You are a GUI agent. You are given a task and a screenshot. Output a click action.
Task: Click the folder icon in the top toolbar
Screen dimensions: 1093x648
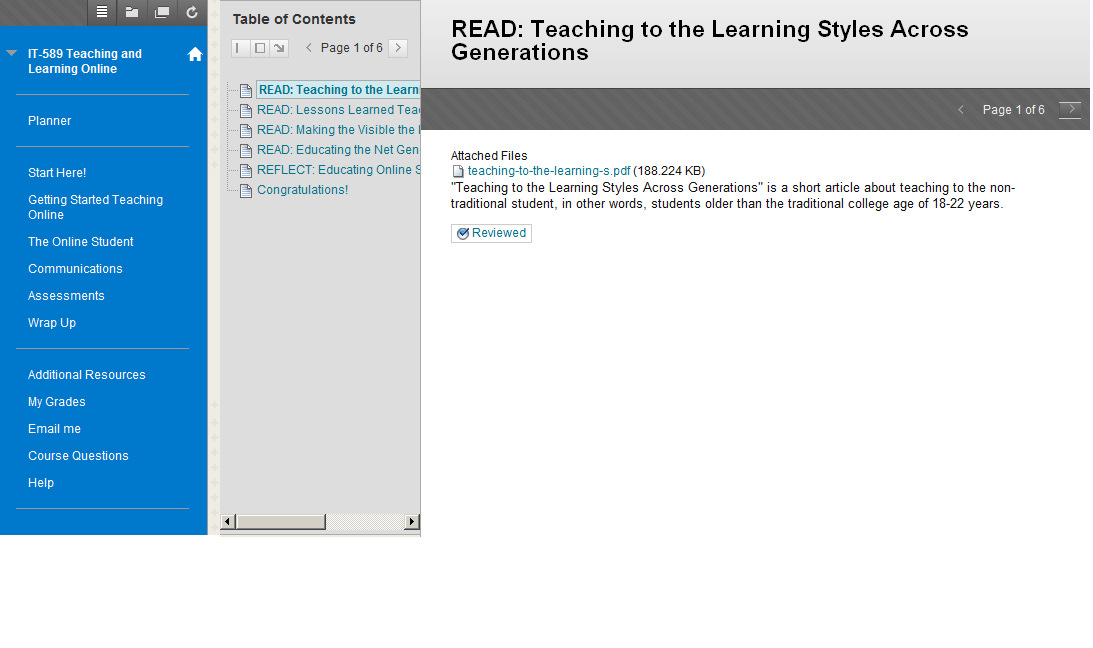click(132, 12)
